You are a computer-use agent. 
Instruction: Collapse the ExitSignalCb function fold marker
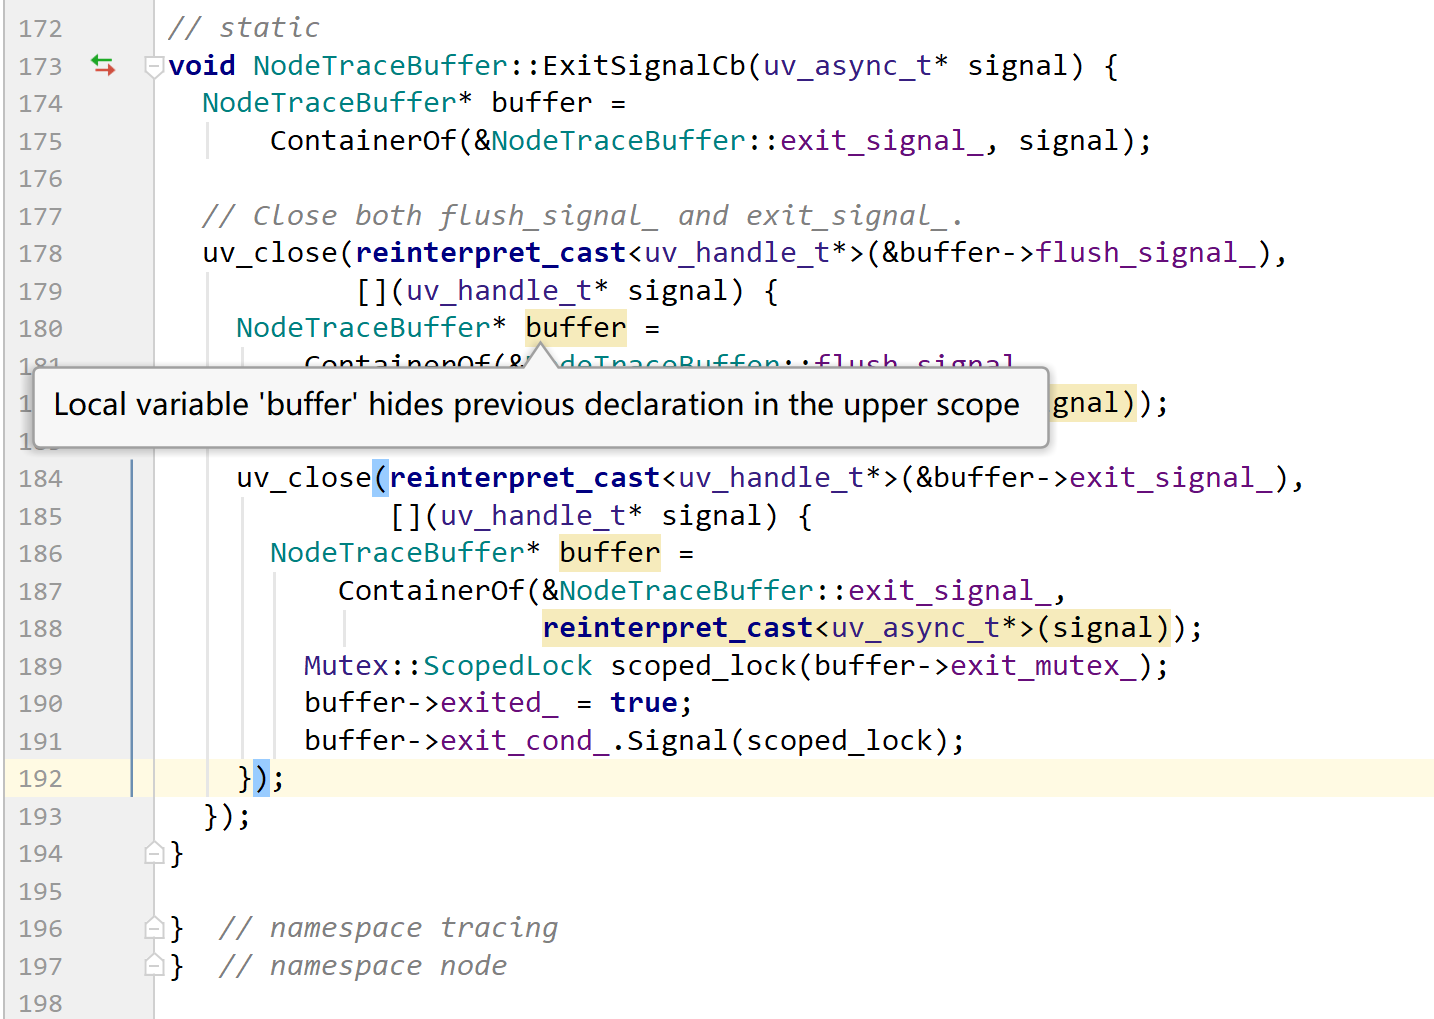pyautogui.click(x=154, y=67)
